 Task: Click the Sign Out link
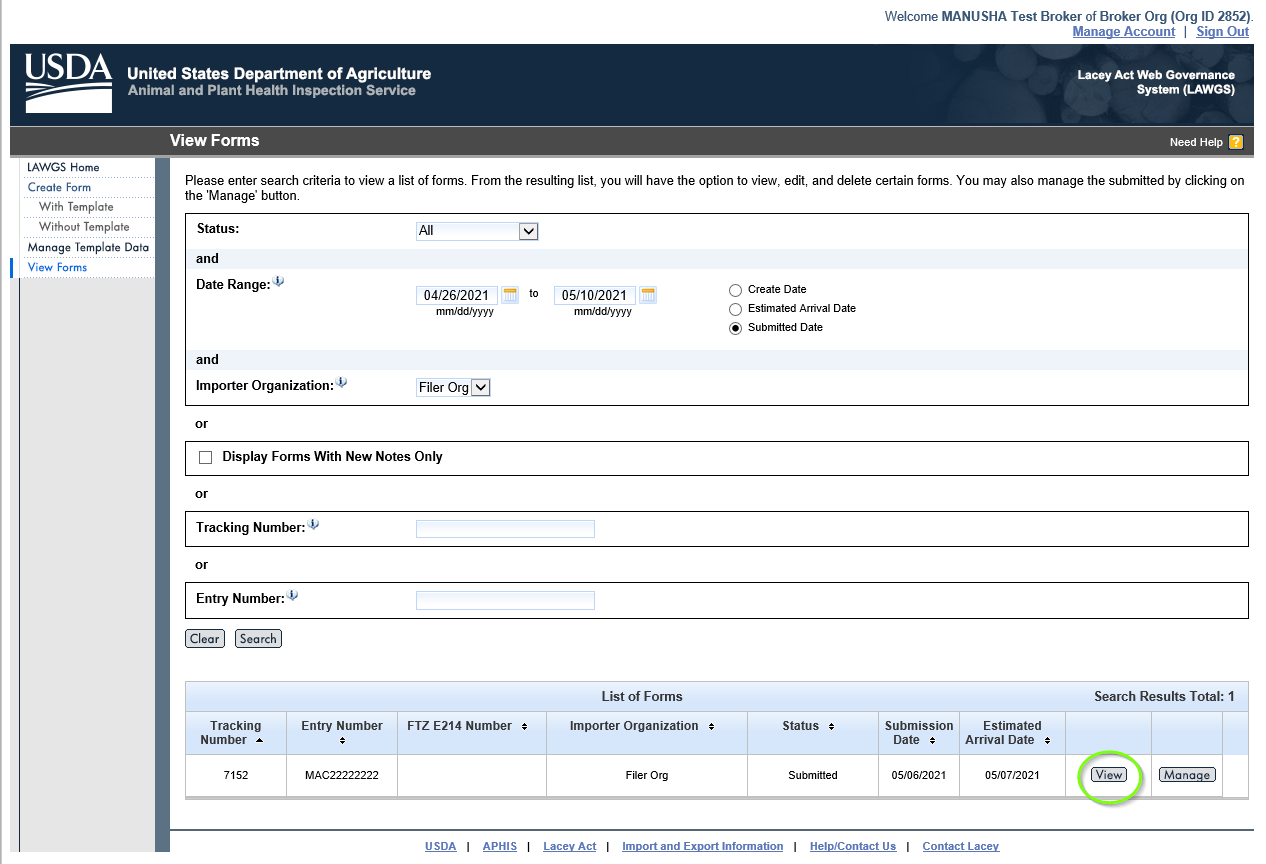1222,31
